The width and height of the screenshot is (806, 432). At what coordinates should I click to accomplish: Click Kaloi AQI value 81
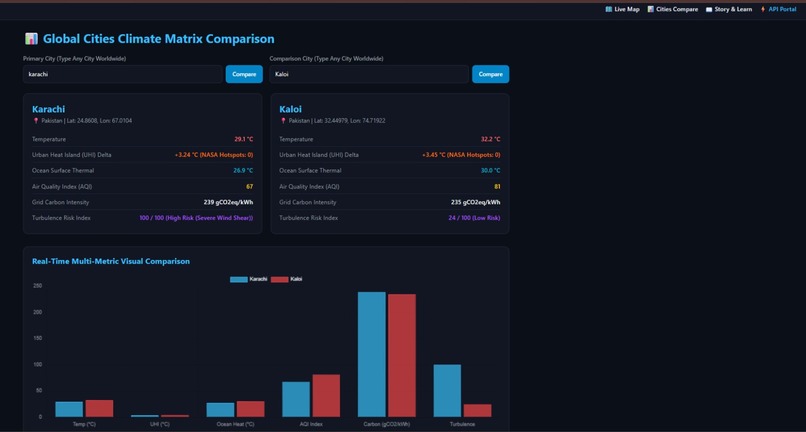497,187
